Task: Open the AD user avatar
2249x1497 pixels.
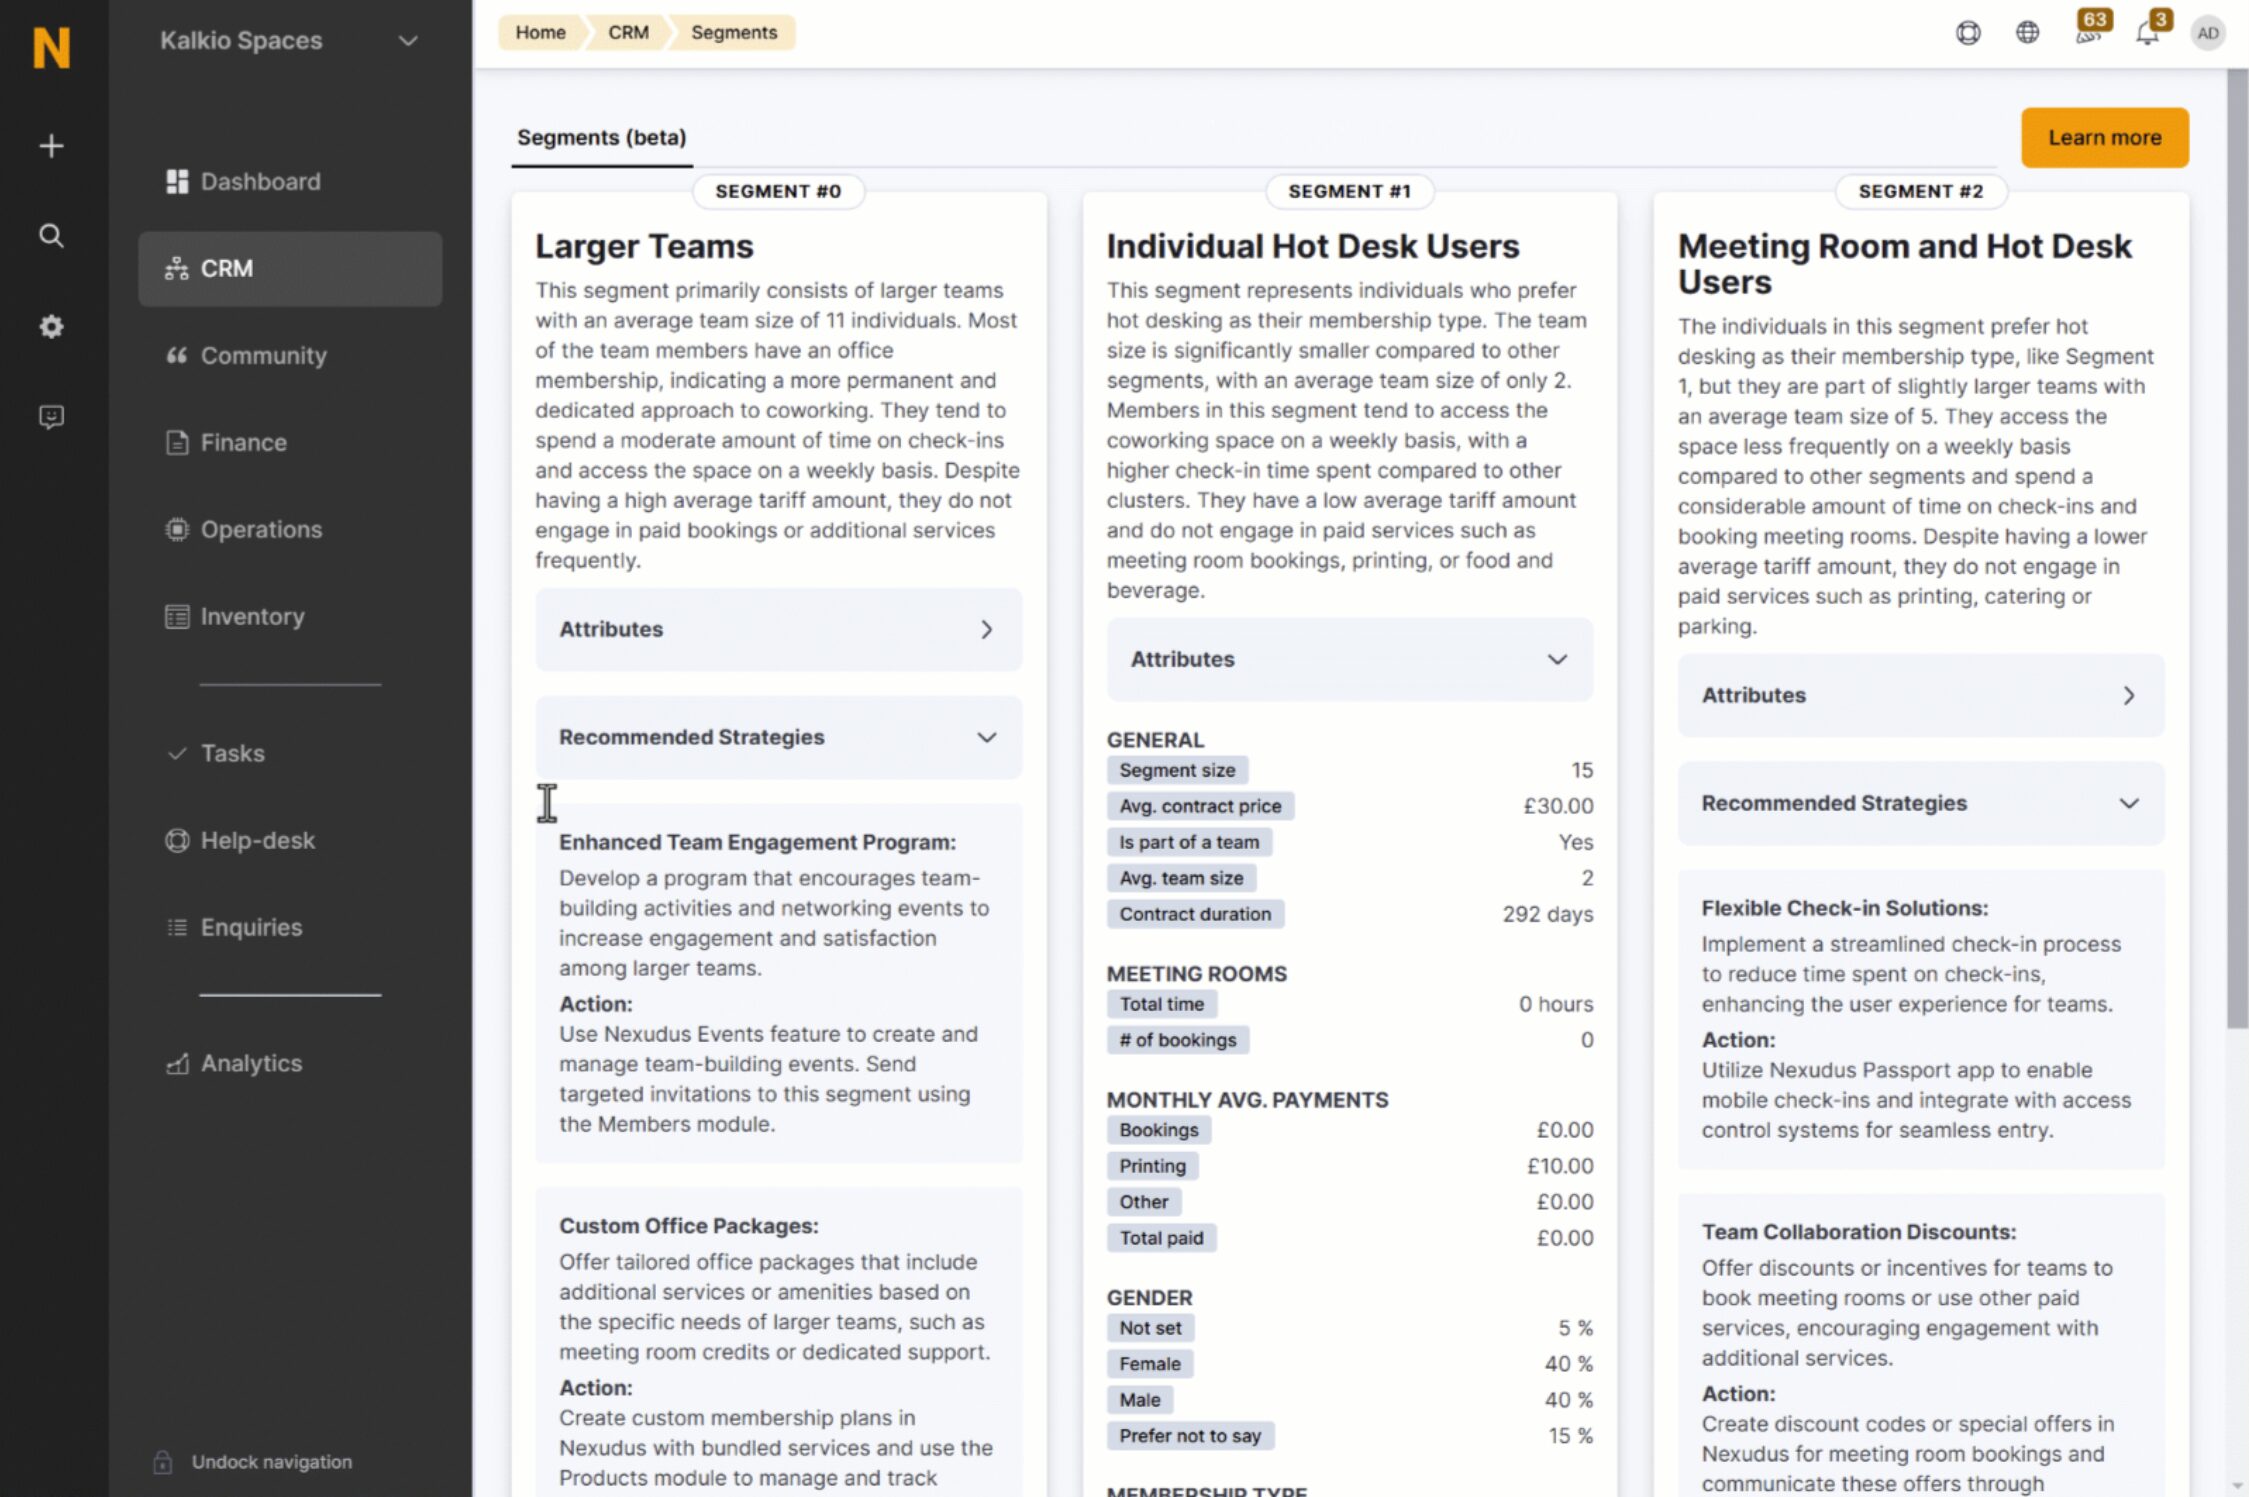Action: point(2208,33)
